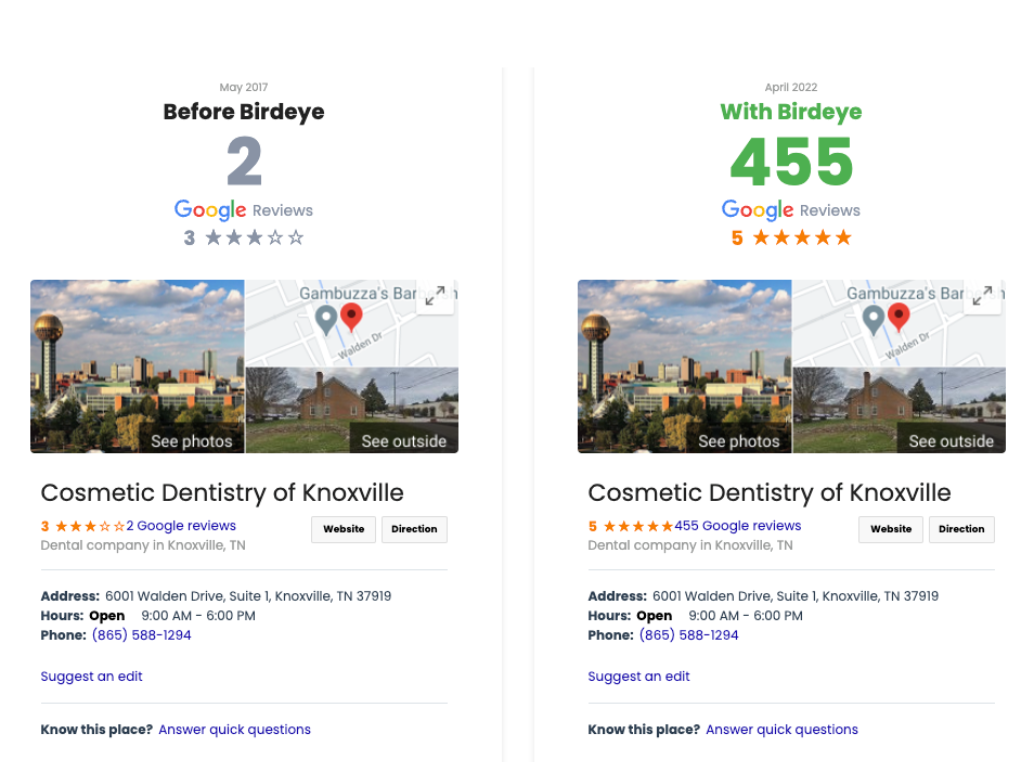Click Google logo under With Birdeye

click(x=758, y=210)
